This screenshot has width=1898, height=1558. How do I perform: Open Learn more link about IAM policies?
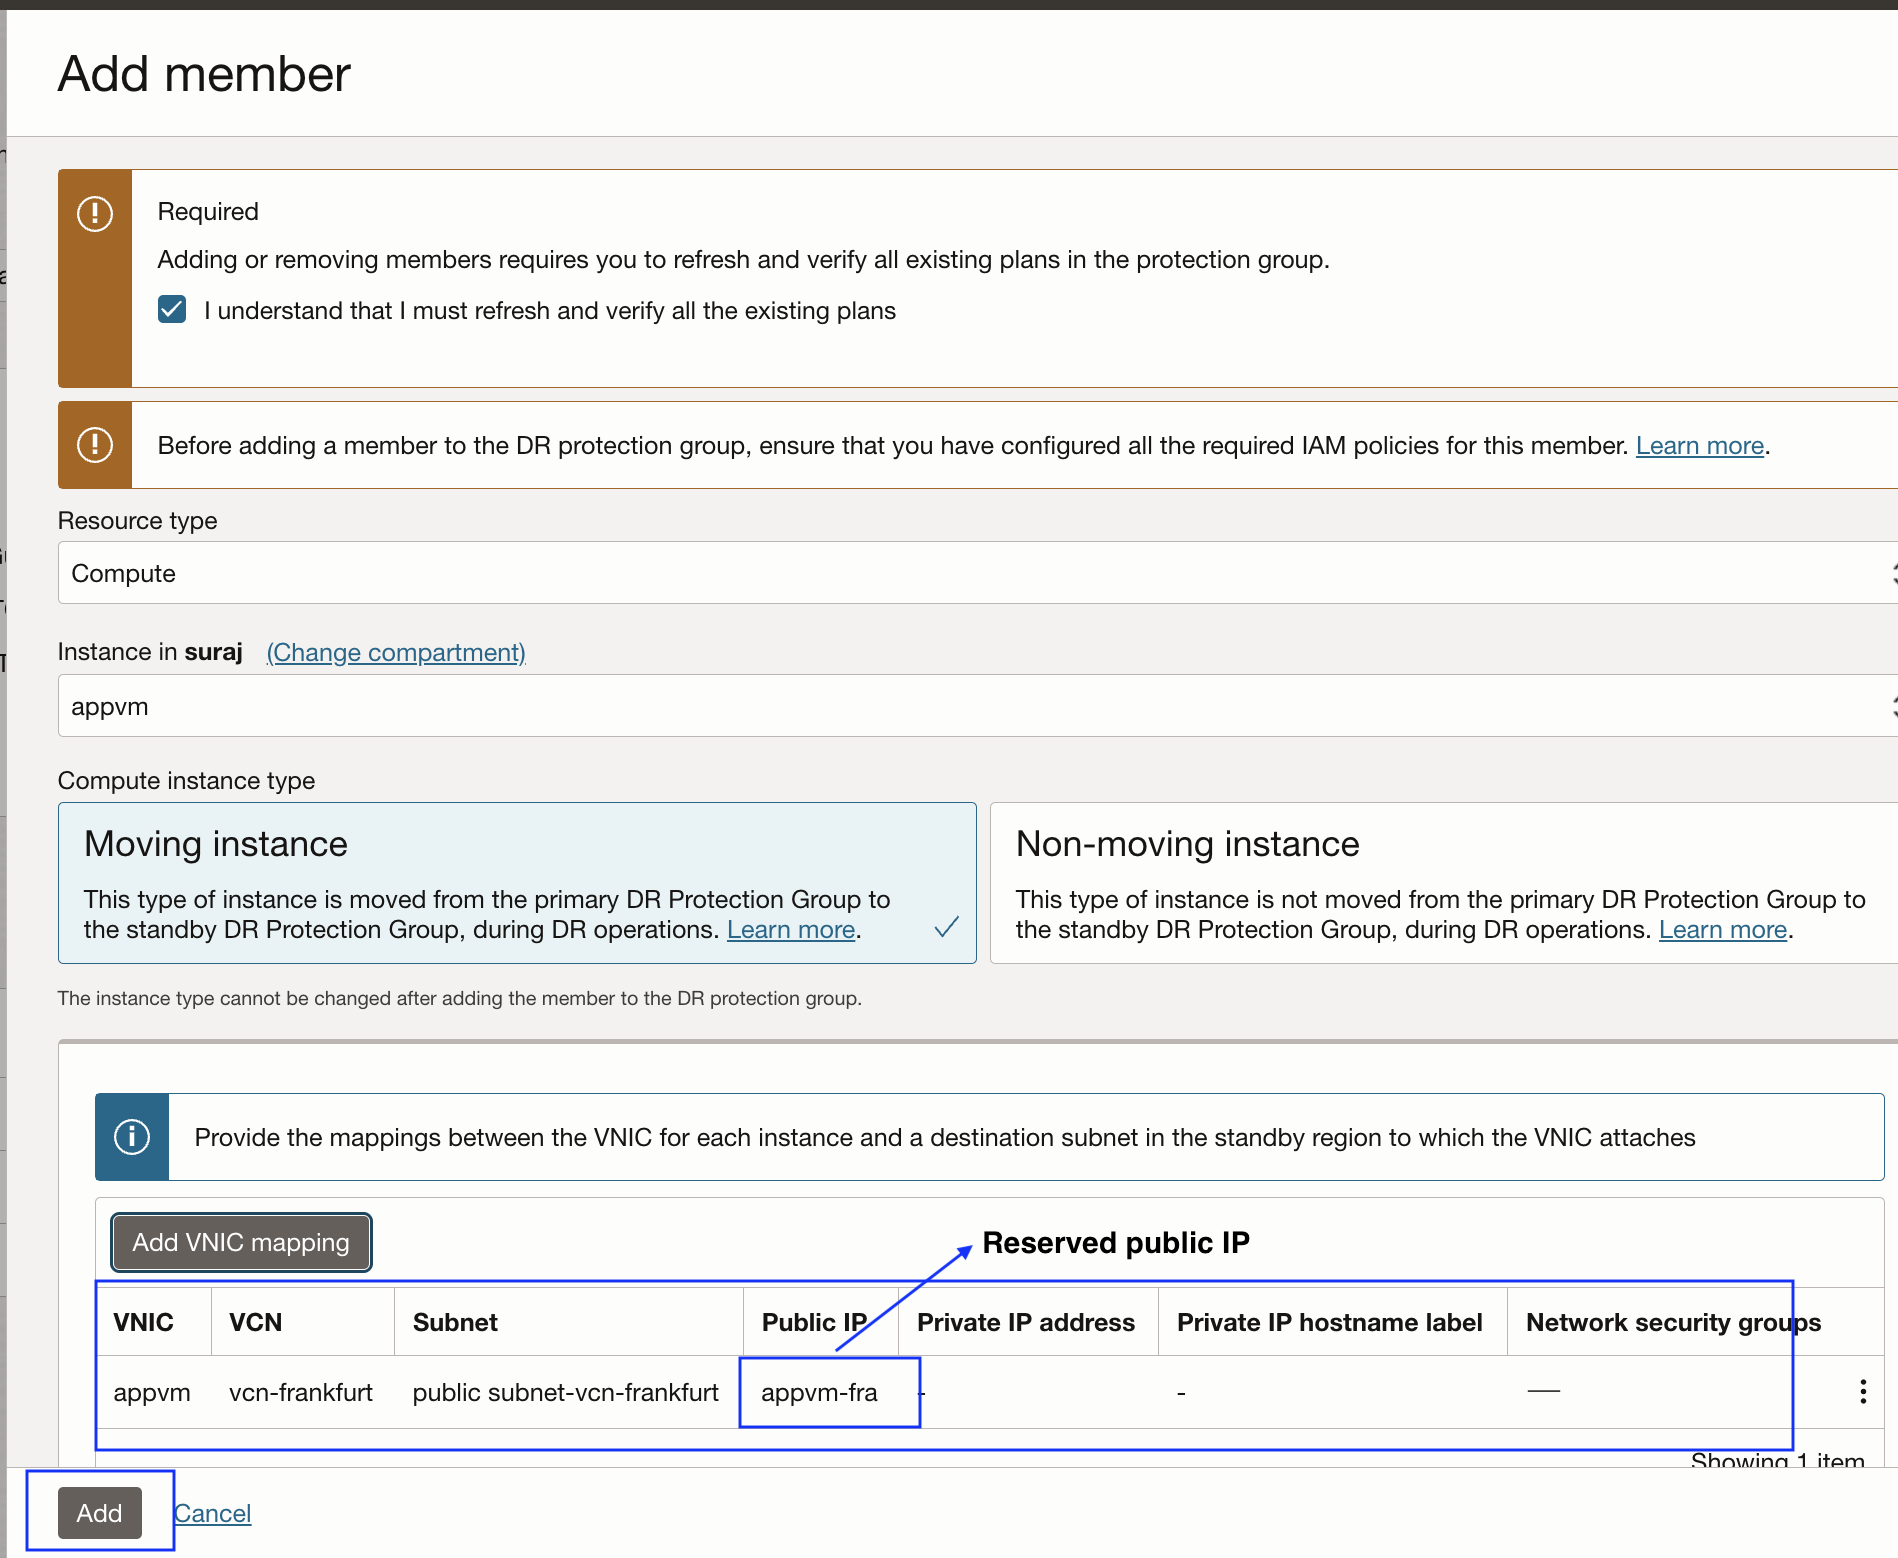pos(1699,445)
